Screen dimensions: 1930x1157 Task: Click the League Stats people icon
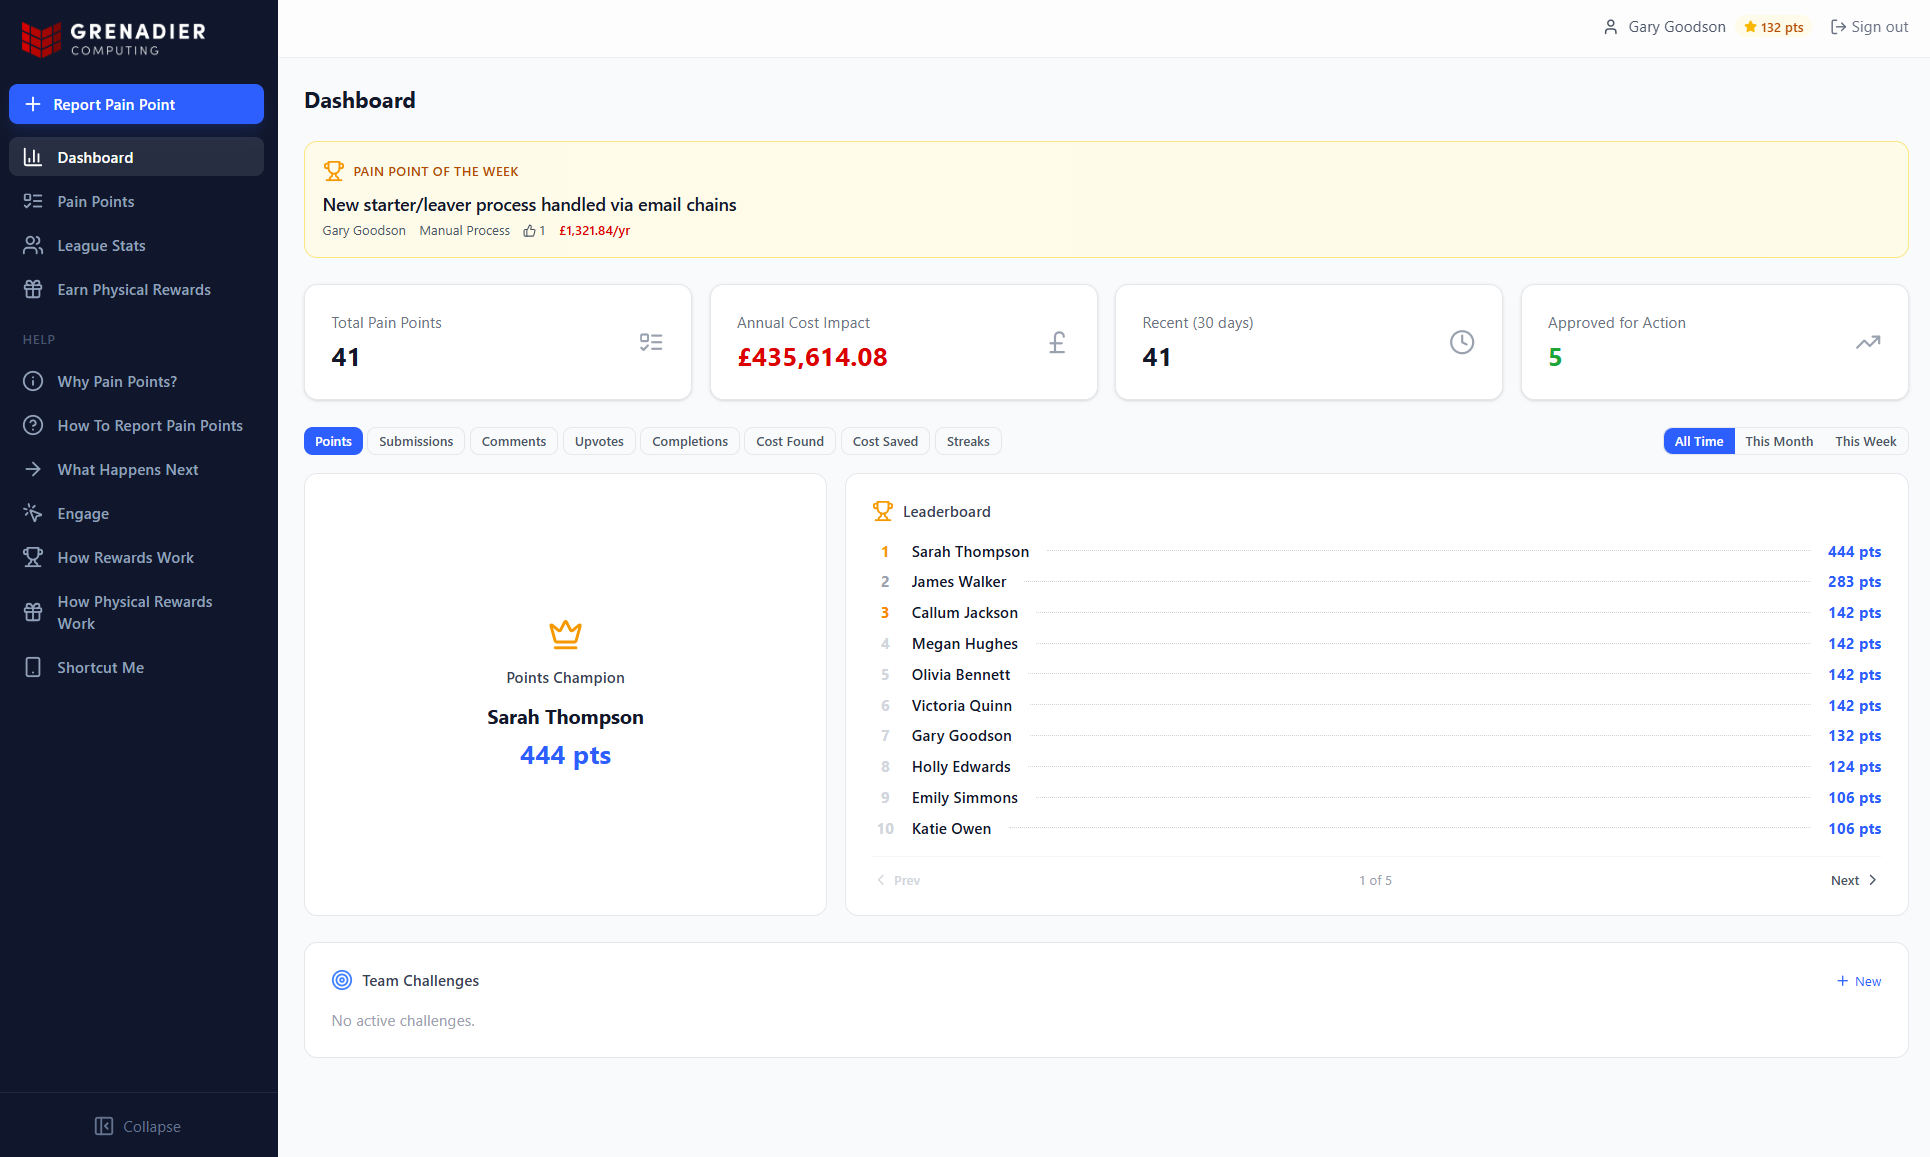click(x=34, y=245)
